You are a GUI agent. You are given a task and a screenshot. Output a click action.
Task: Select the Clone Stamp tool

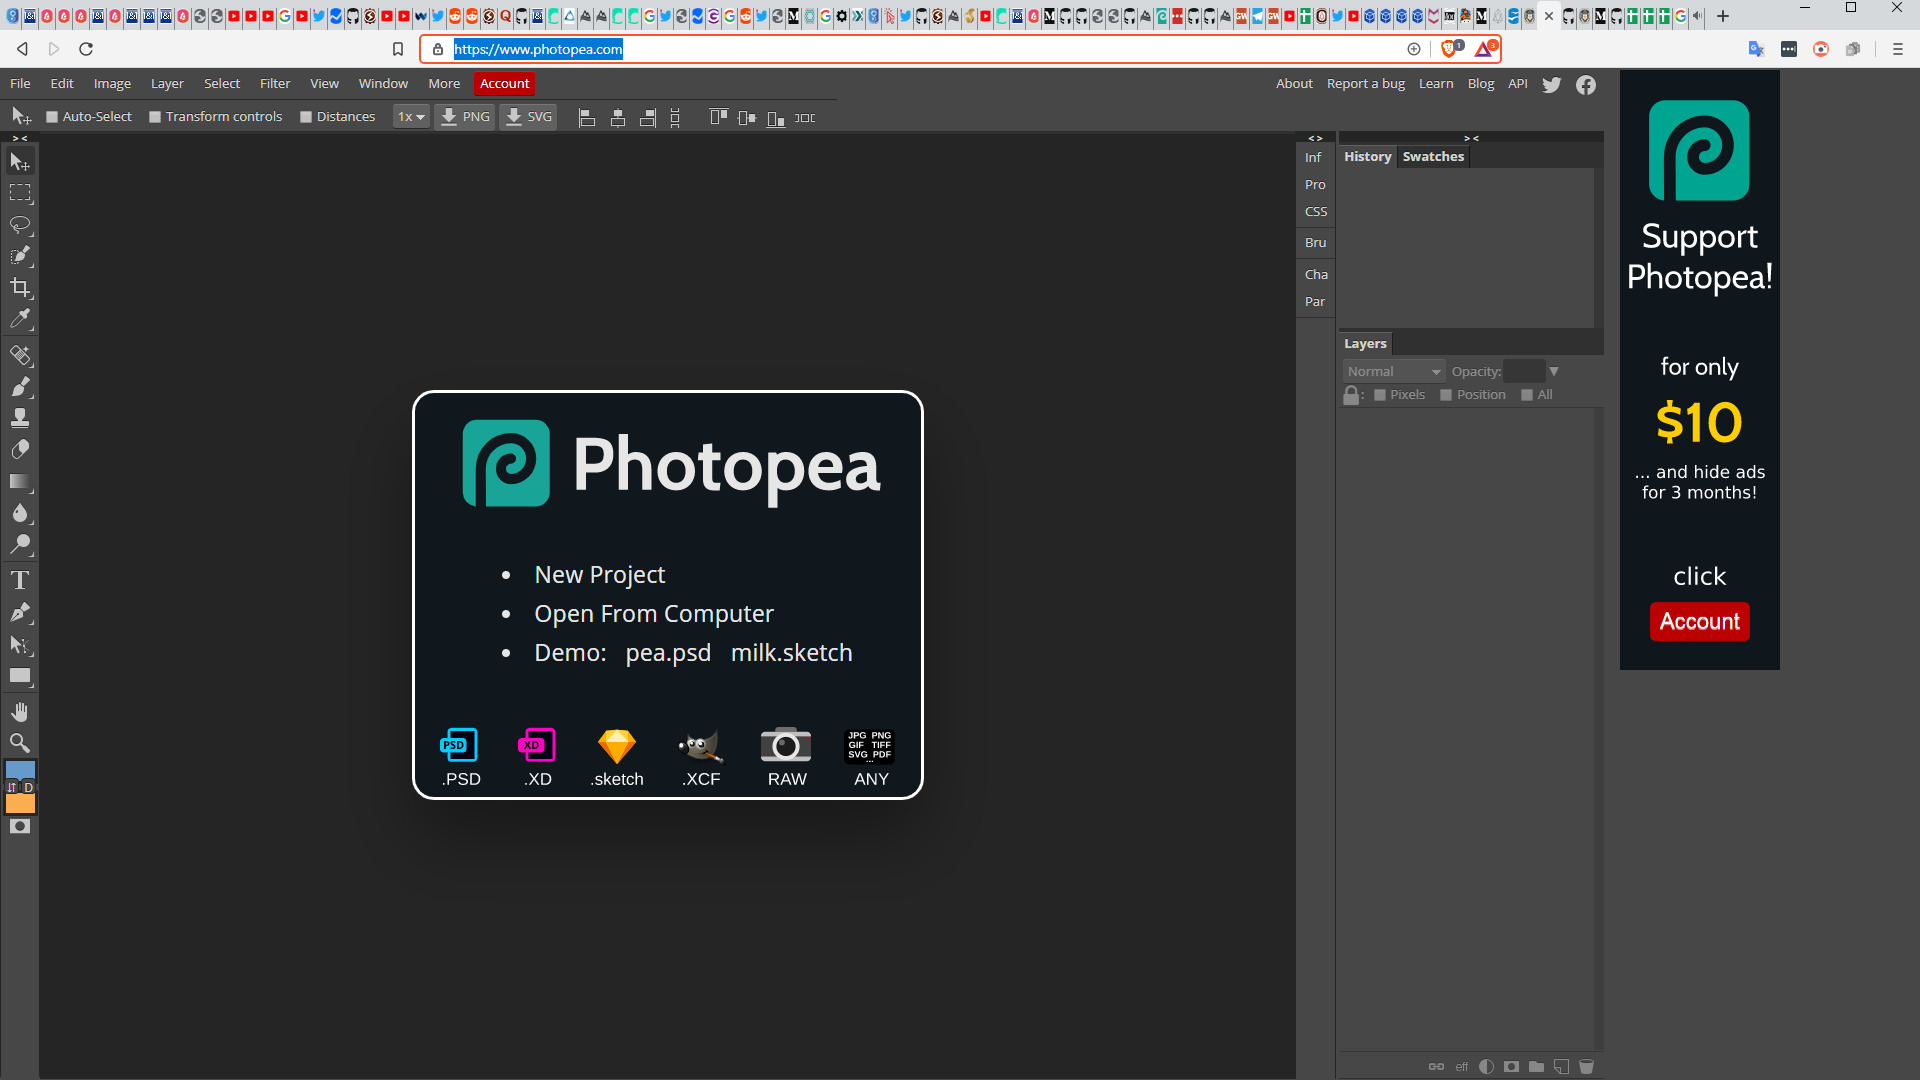pyautogui.click(x=20, y=418)
